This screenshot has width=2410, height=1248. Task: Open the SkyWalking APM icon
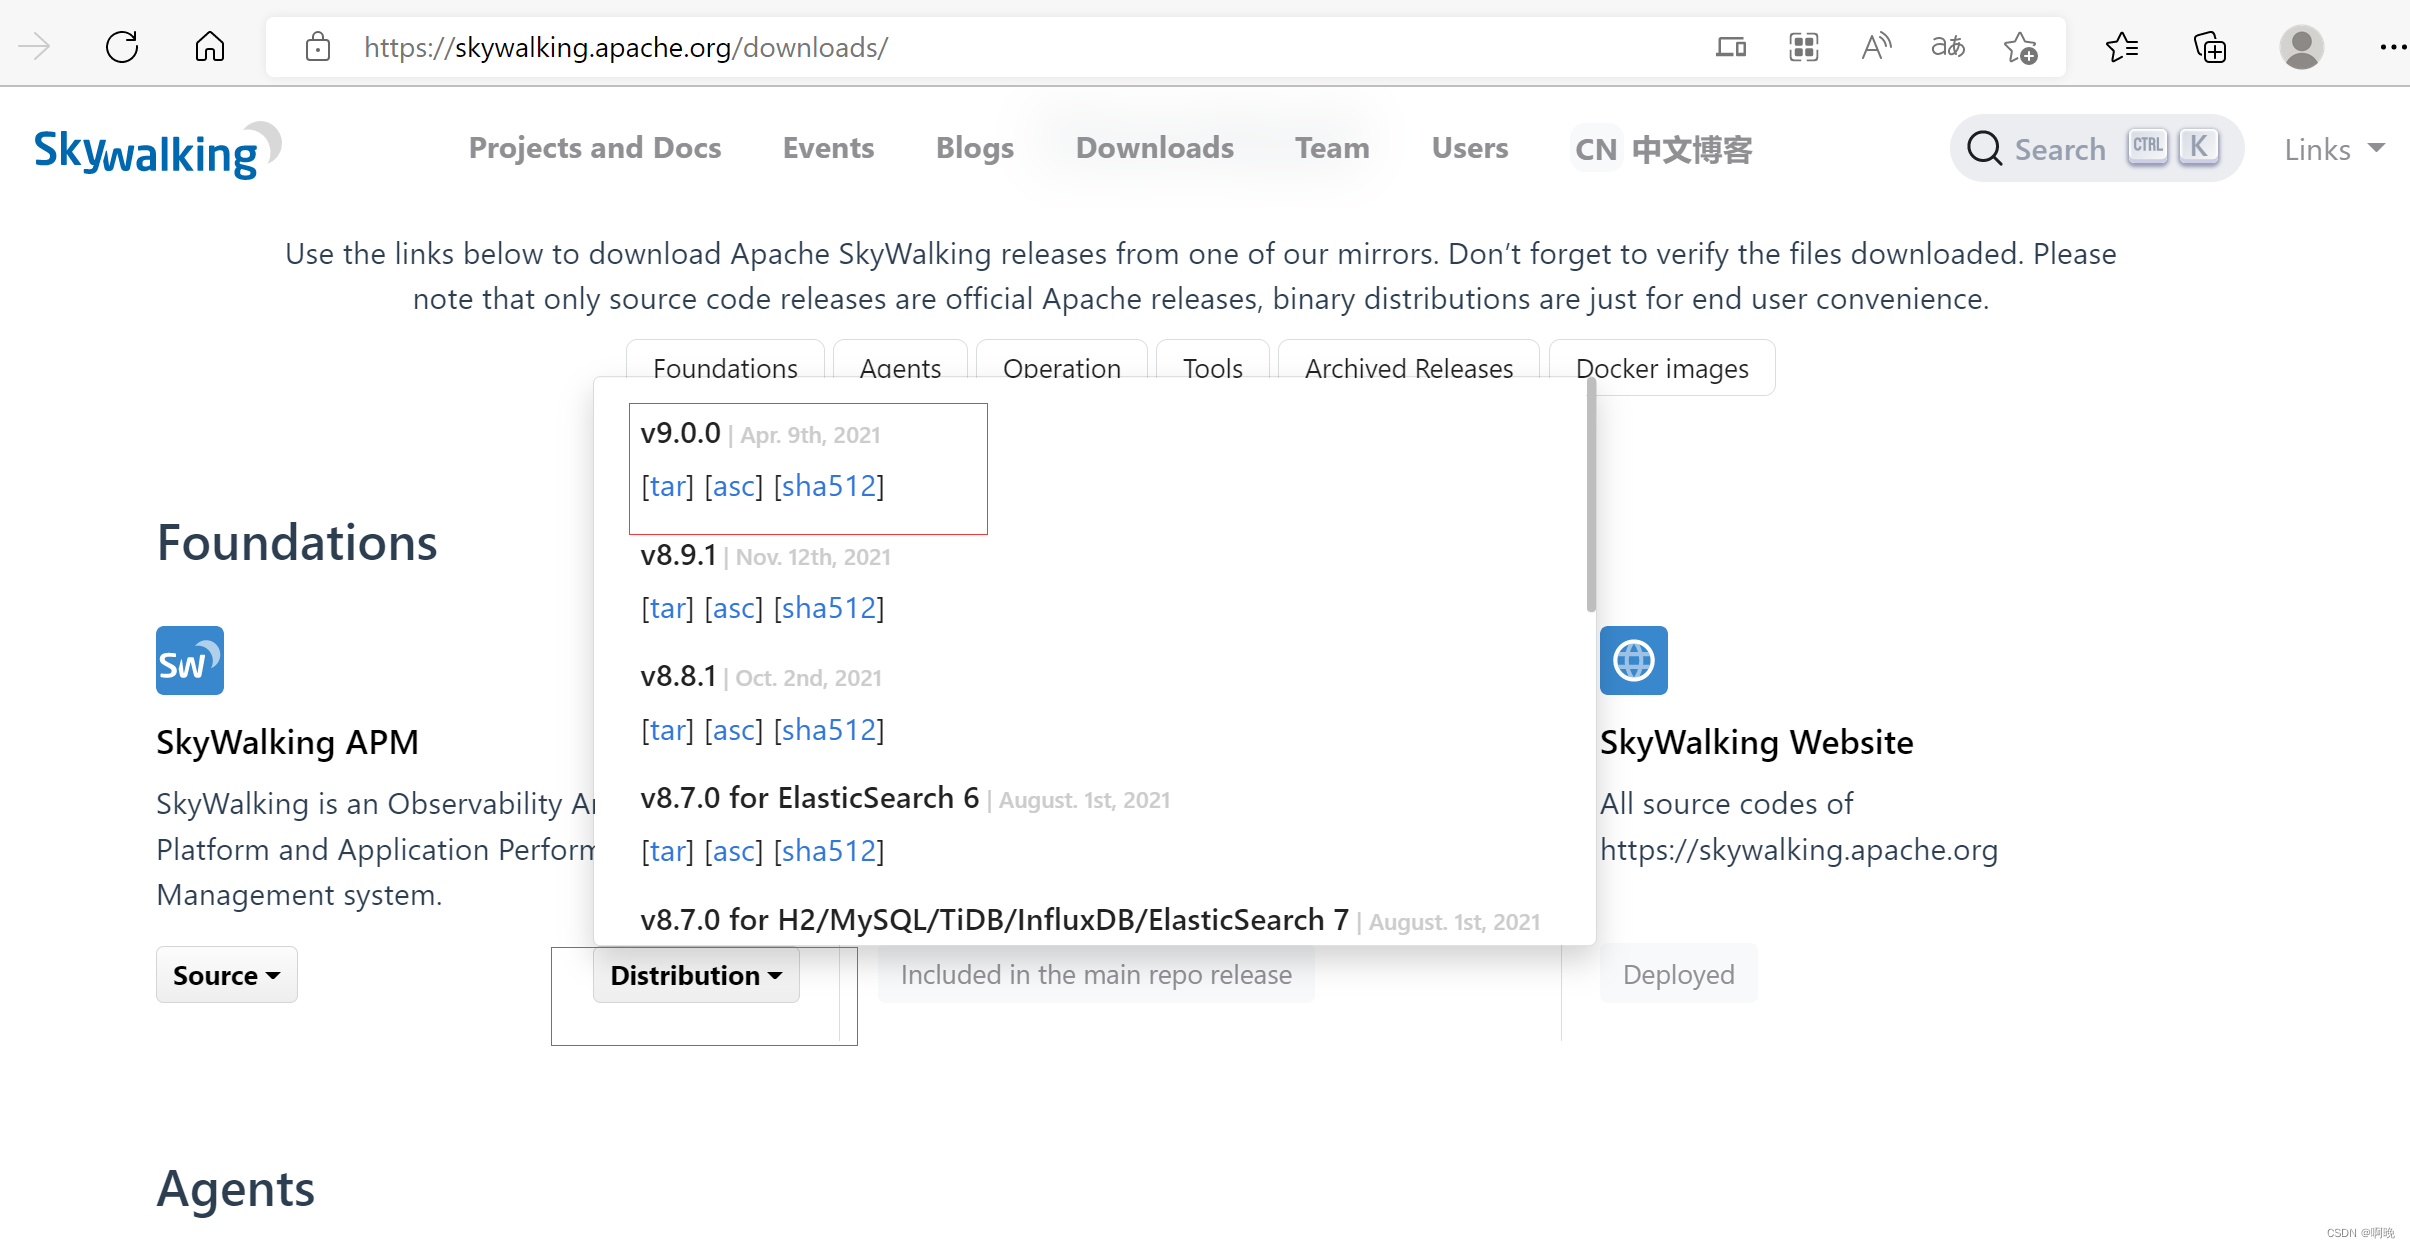189,659
